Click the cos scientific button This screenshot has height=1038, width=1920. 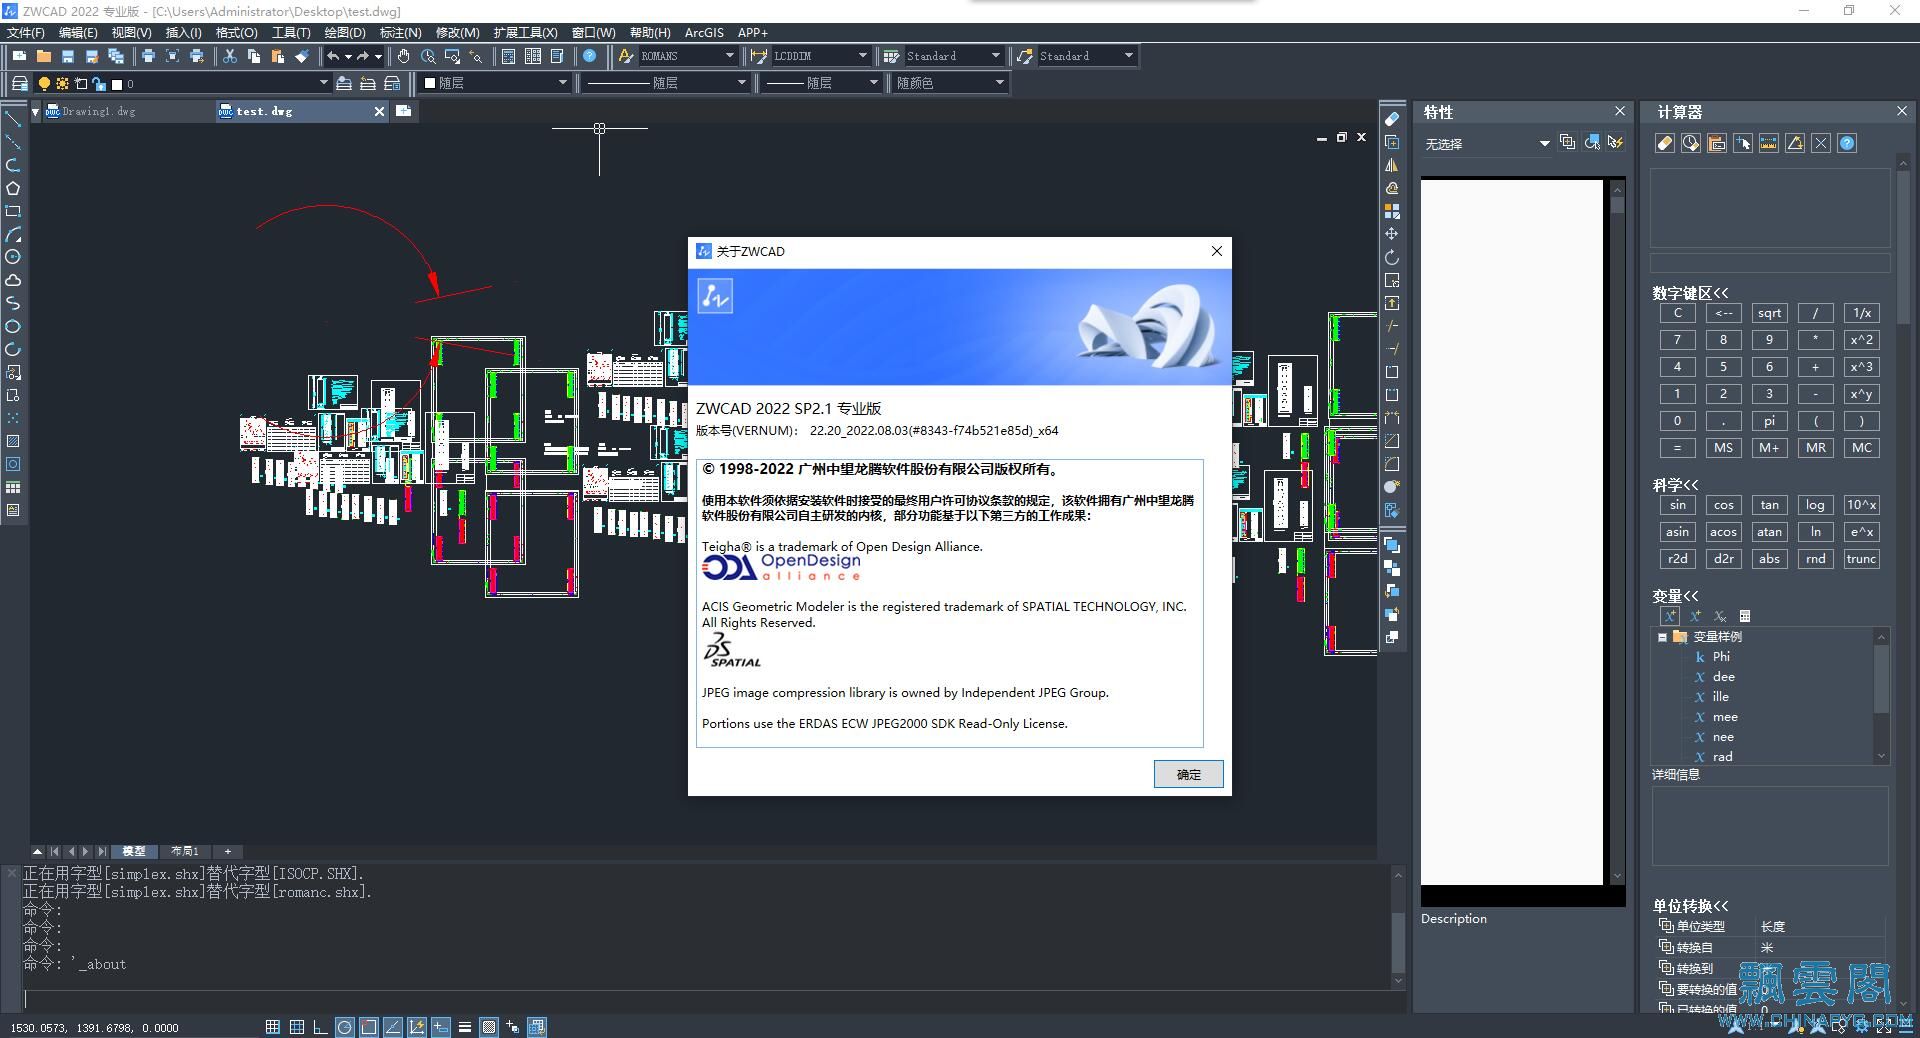(x=1723, y=505)
